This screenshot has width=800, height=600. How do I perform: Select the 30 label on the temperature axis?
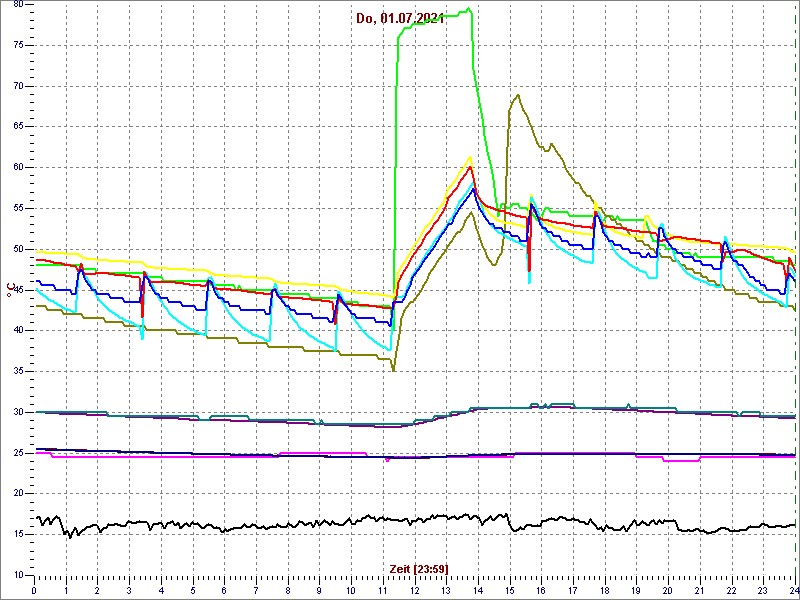coord(17,412)
